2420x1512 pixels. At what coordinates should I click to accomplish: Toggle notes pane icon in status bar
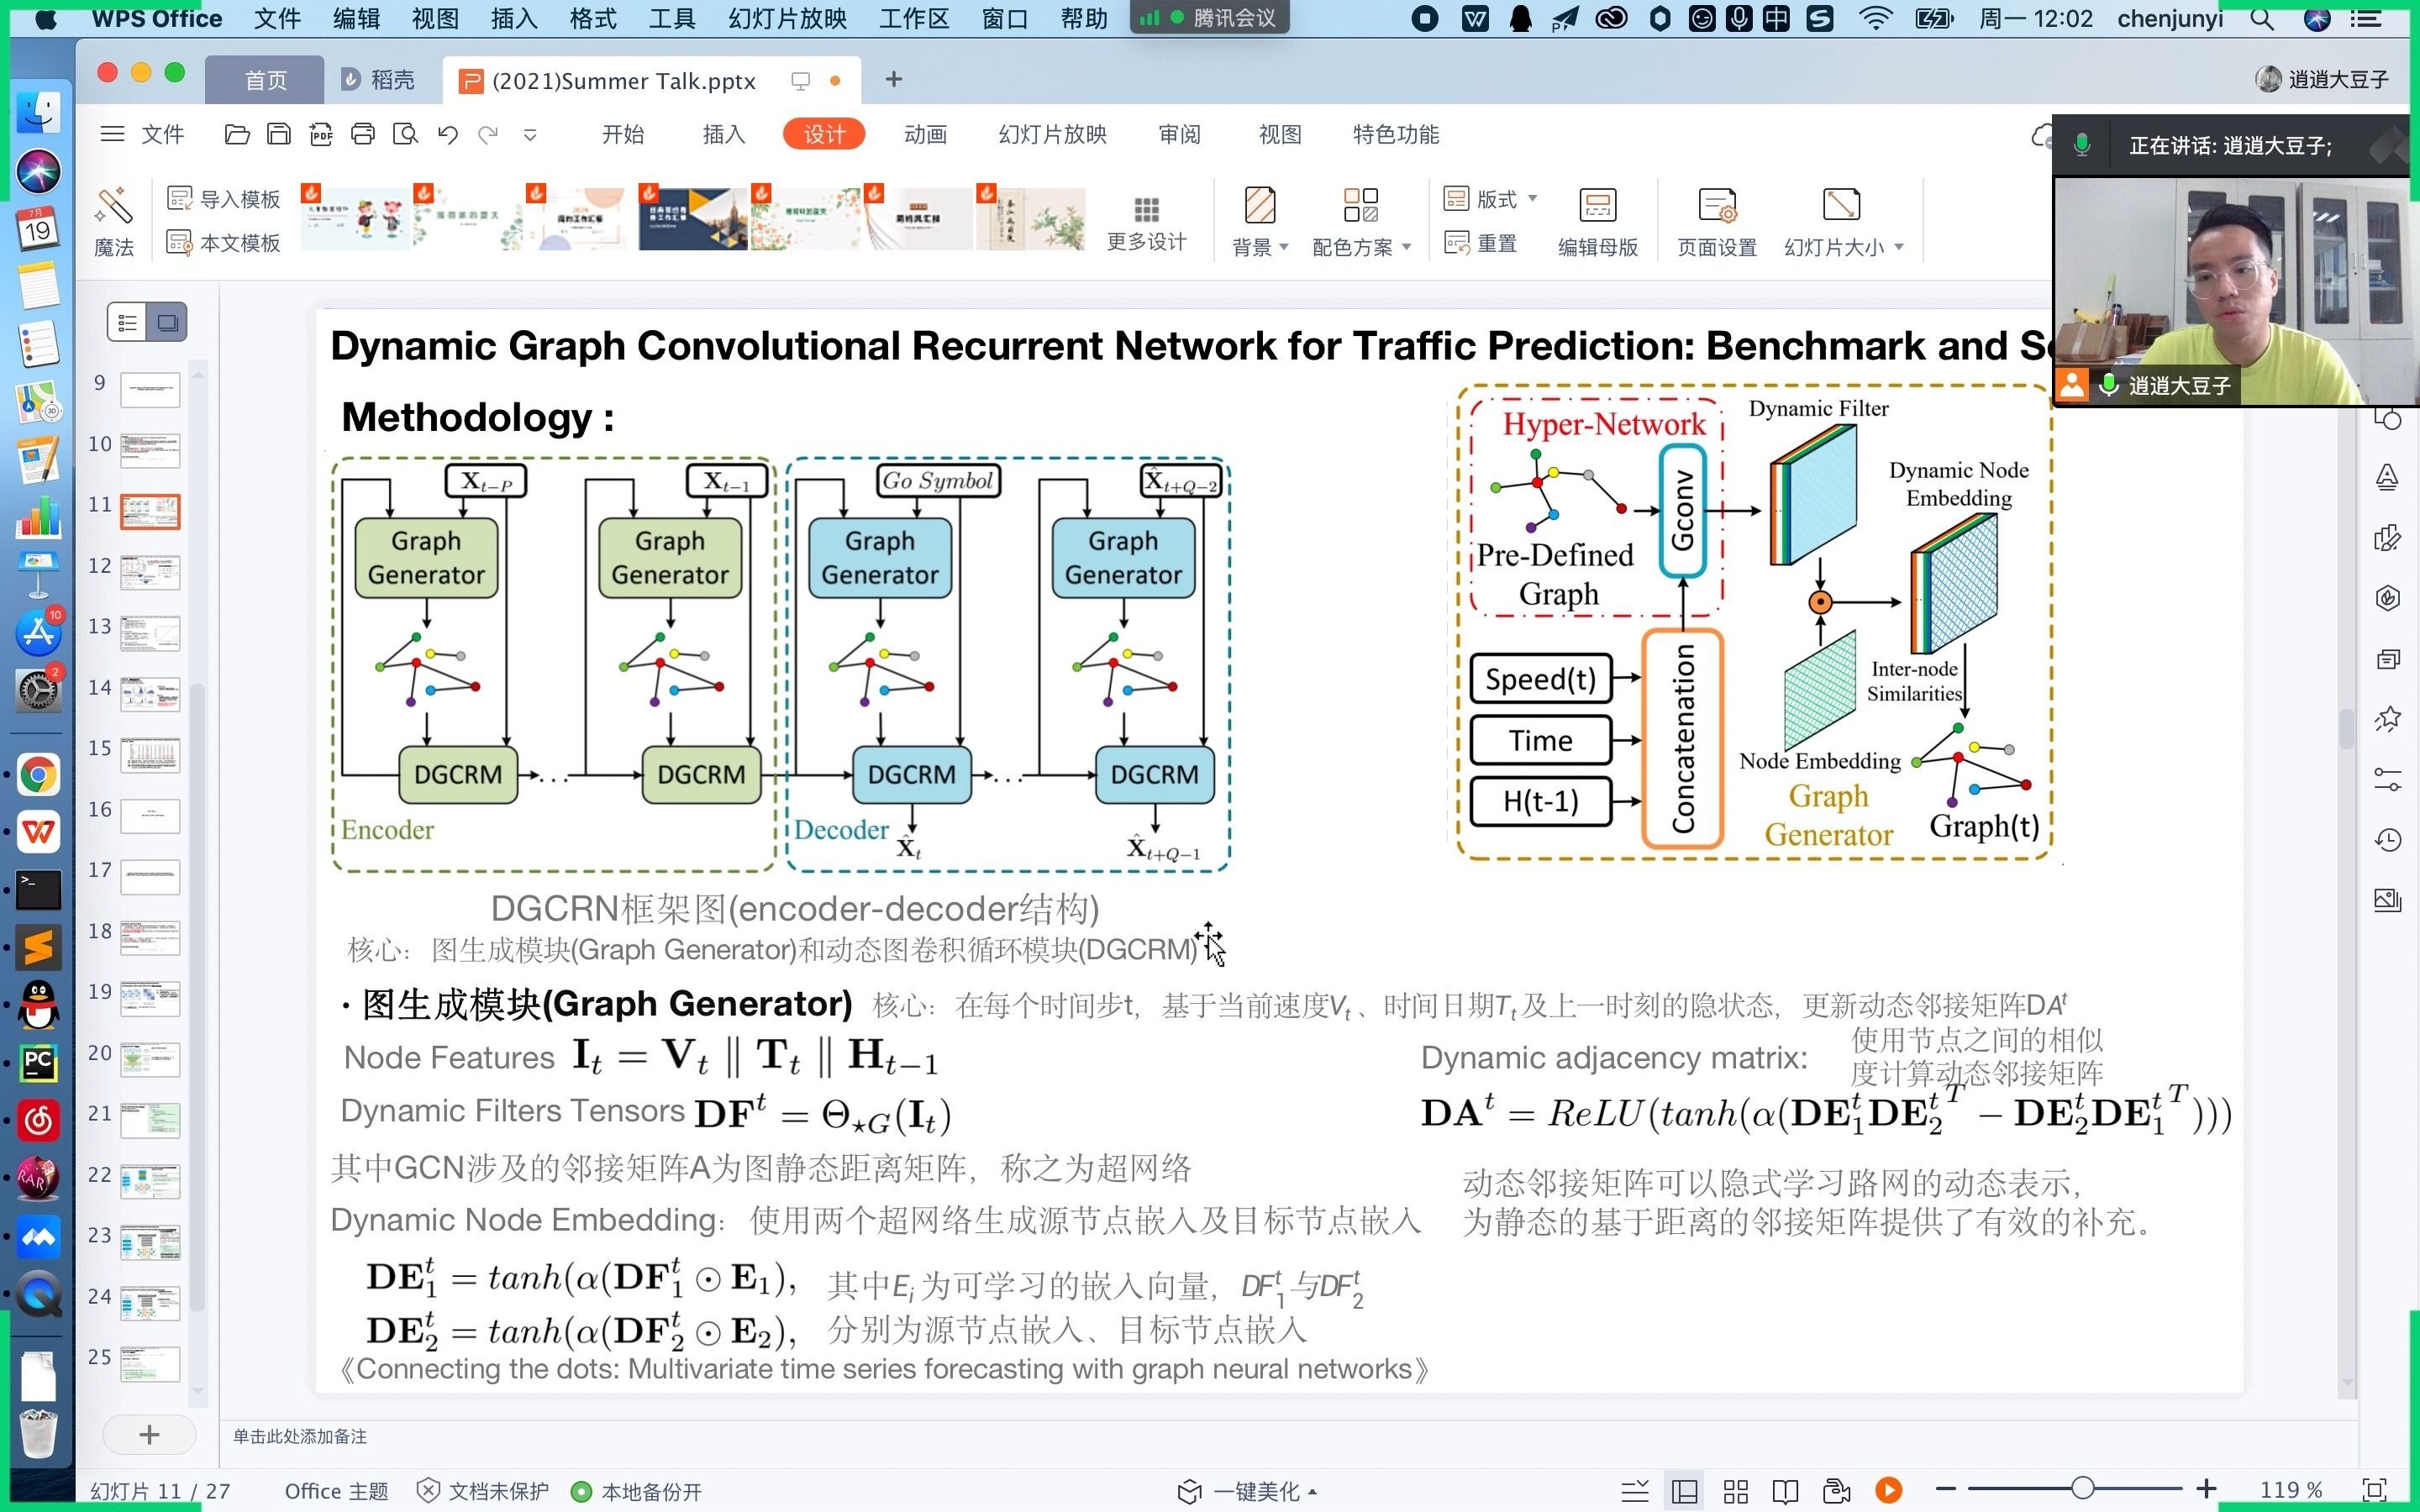(x=1635, y=1491)
